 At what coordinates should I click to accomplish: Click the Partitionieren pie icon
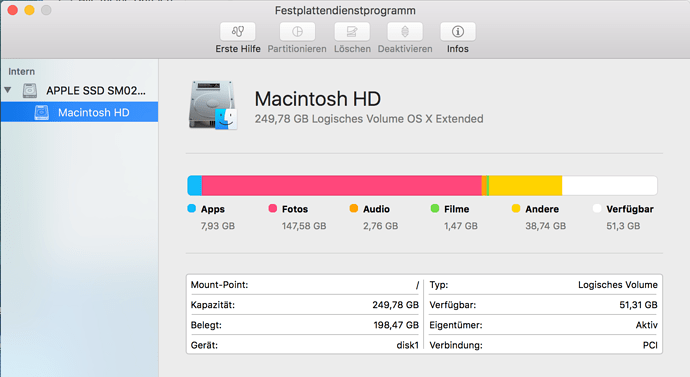(x=297, y=32)
